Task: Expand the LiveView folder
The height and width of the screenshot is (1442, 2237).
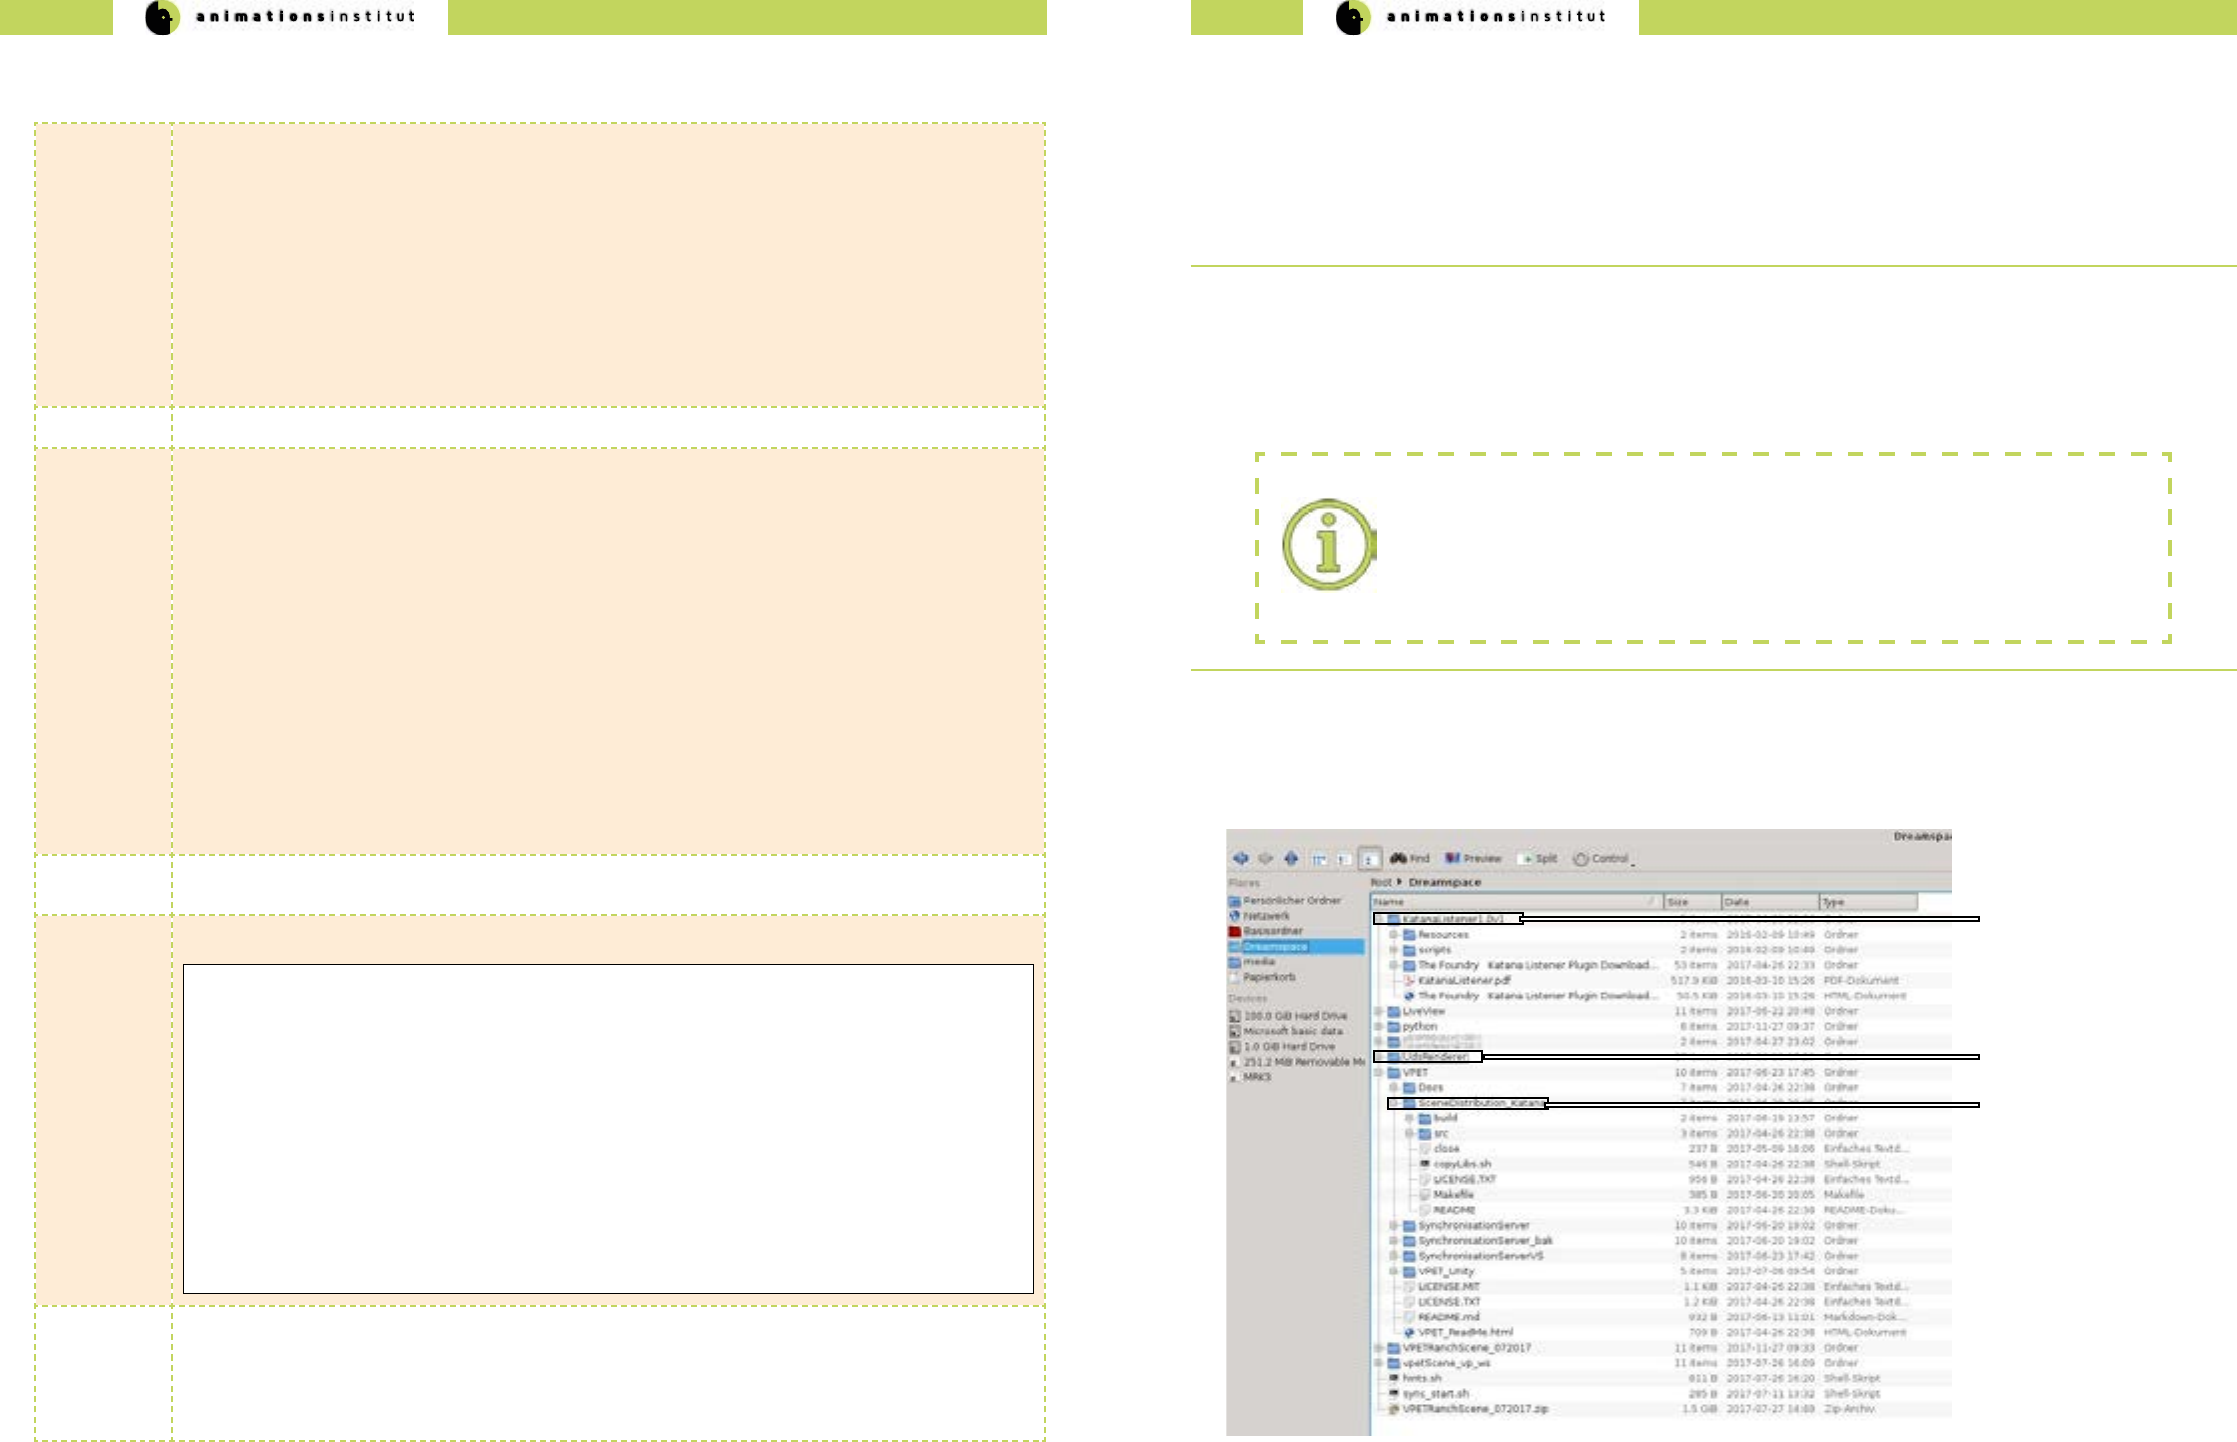Action: 1379,1011
